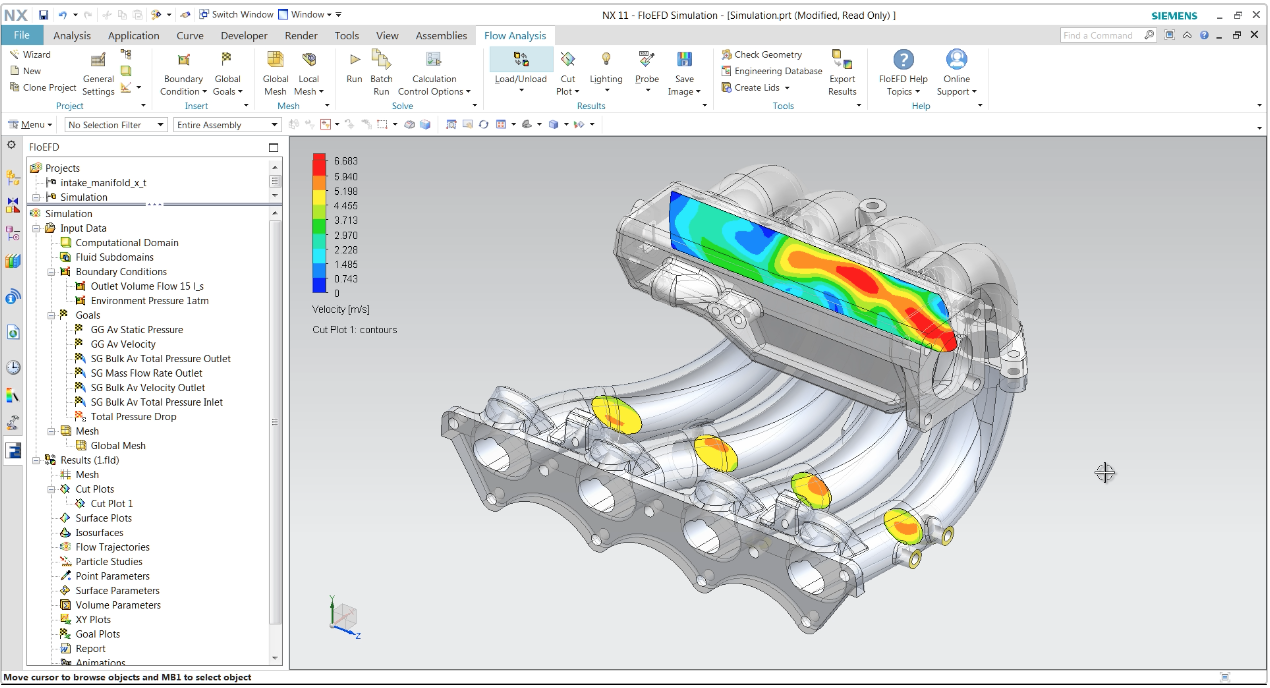Image resolution: width=1270 pixels, height=688 pixels.
Task: Collapse Cut Plots tree node
Action: (x=52, y=489)
